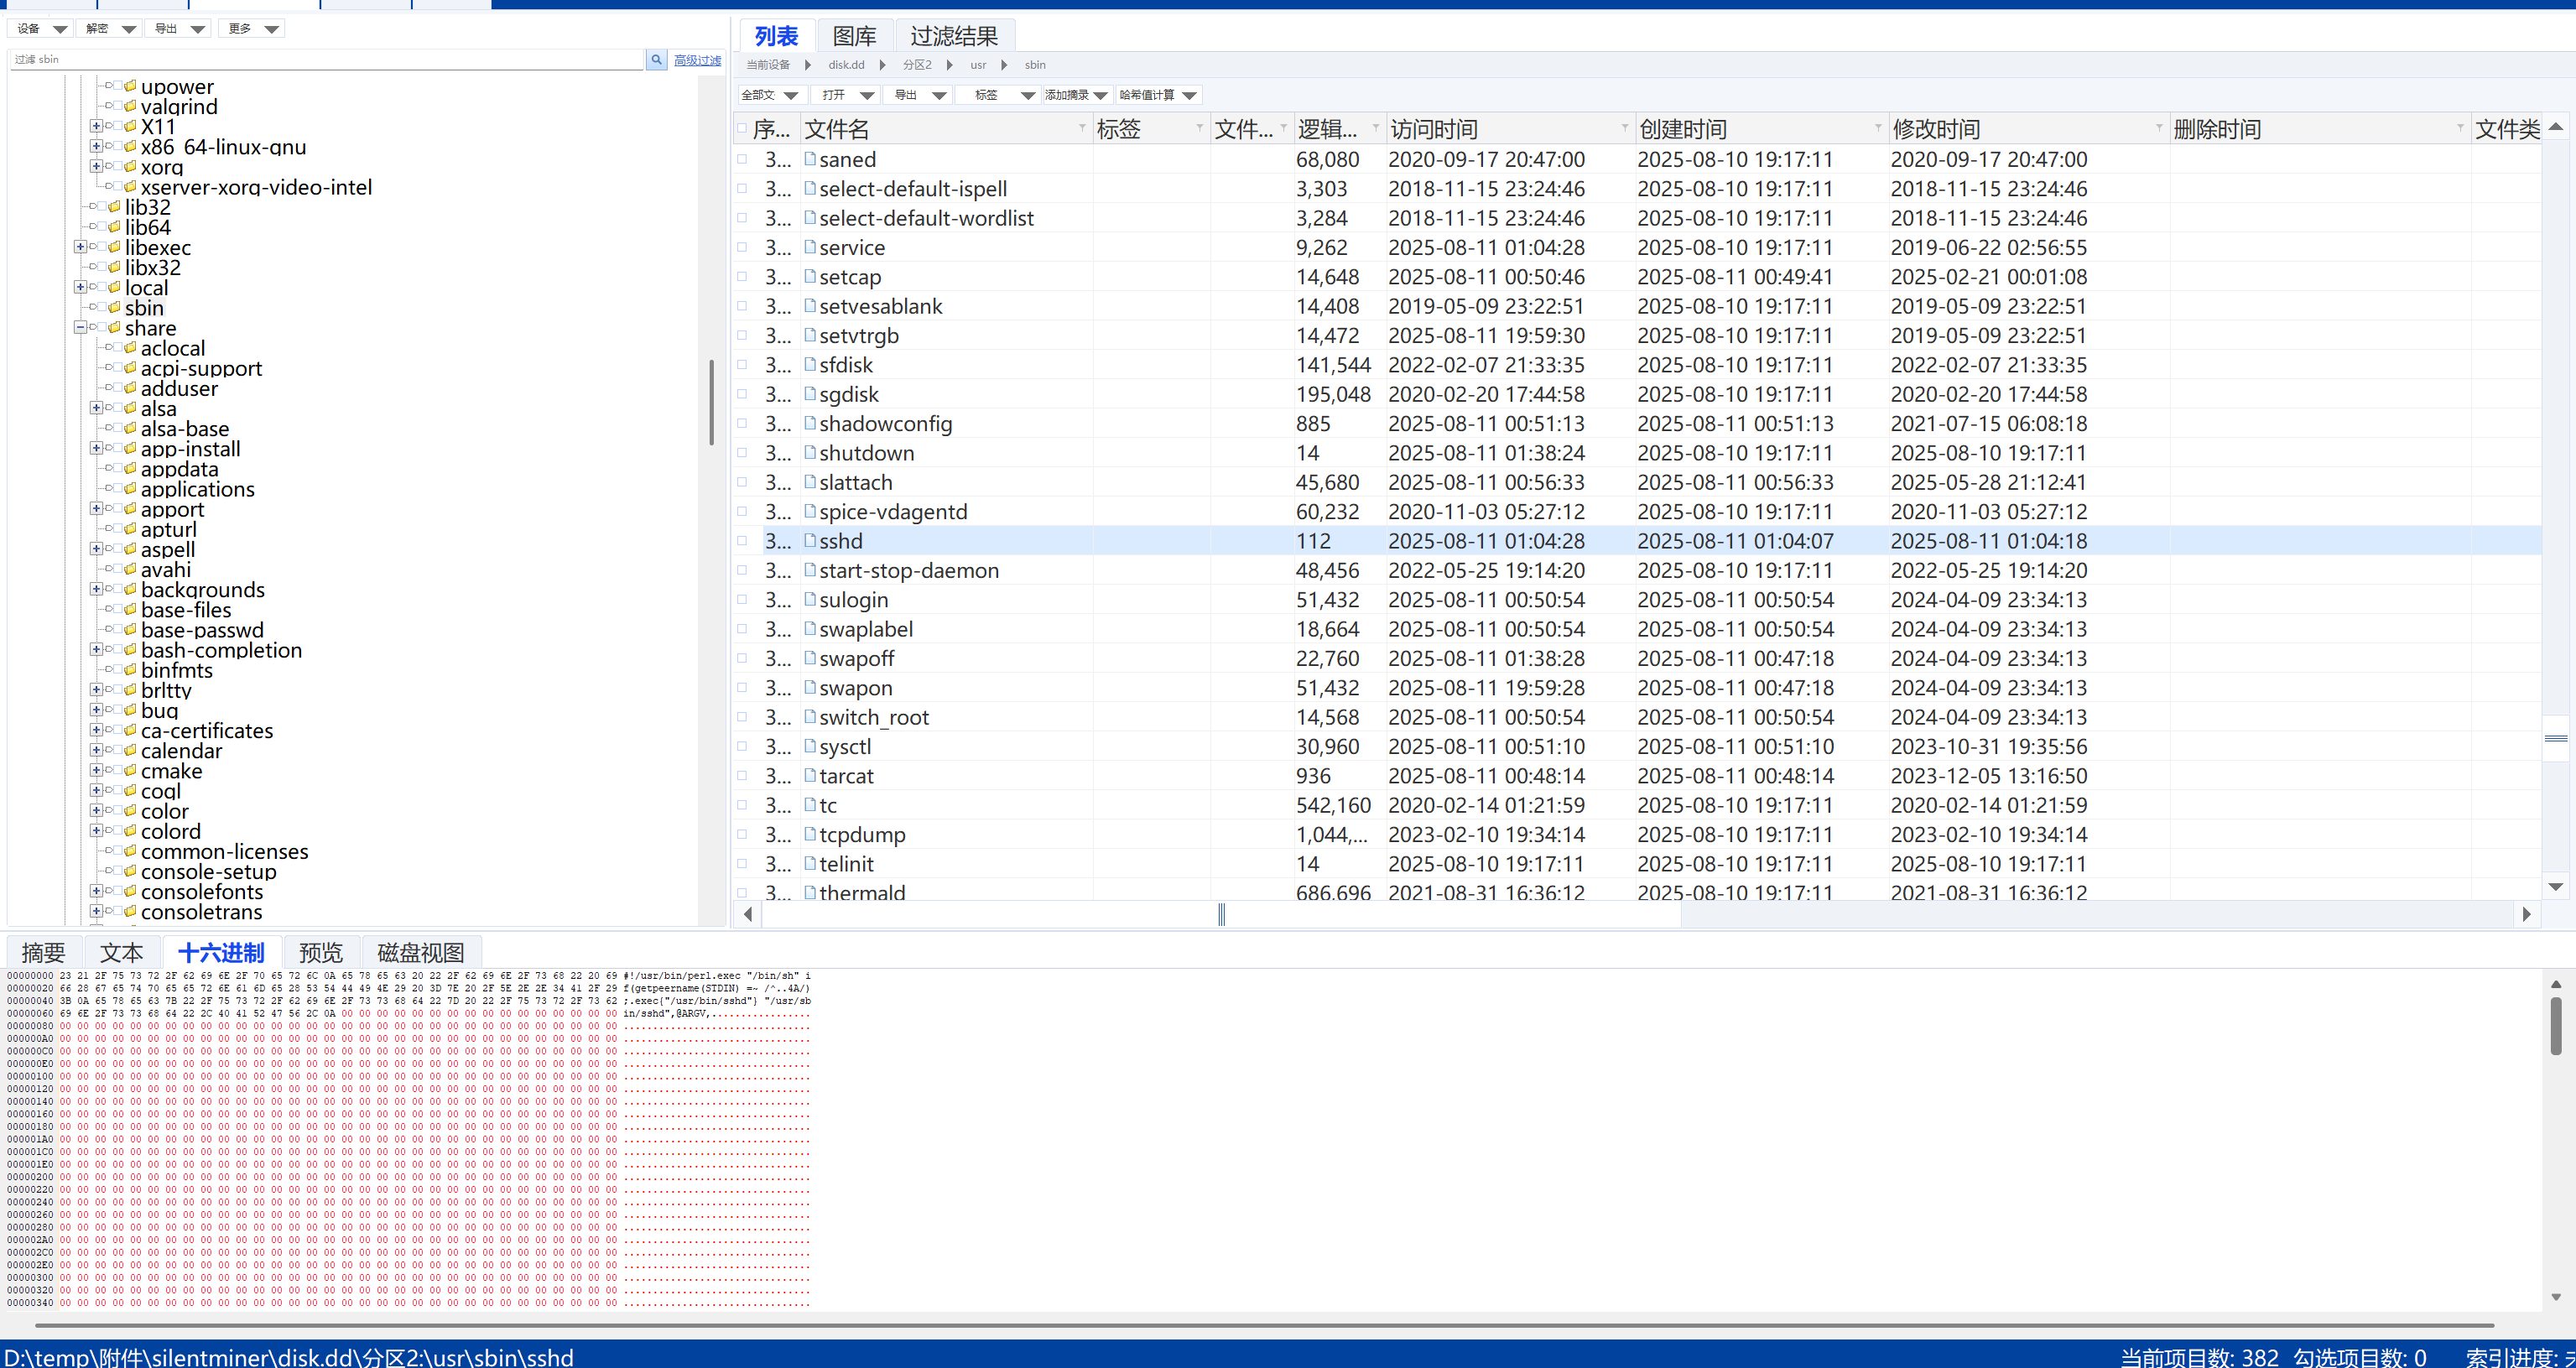This screenshot has width=2576, height=1368.
Task: Click the file icon of sshd row
Action: [810, 541]
